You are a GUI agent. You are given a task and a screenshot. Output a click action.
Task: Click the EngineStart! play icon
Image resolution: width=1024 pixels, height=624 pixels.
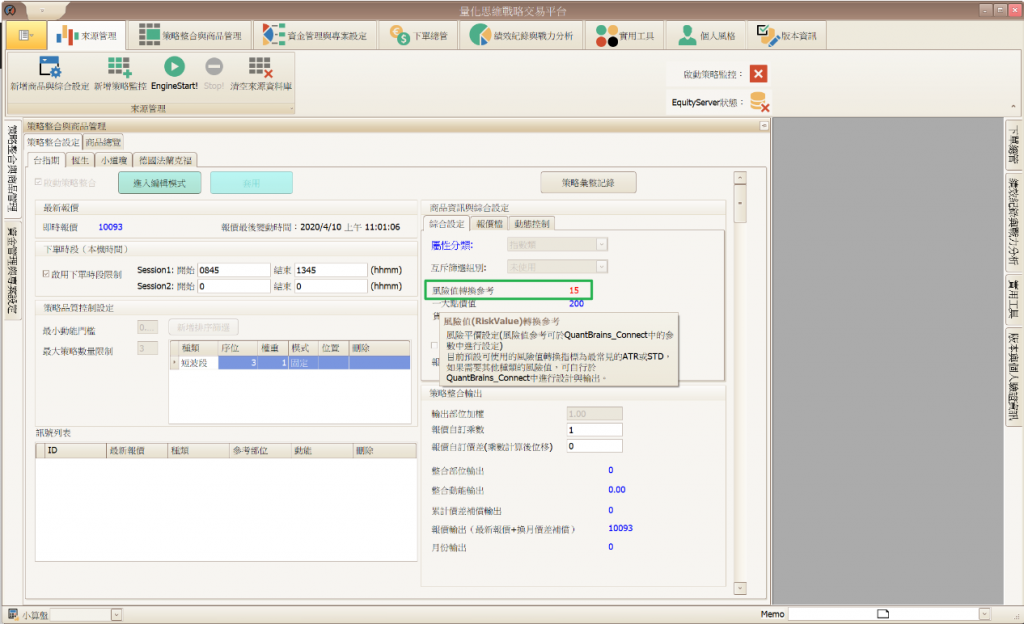click(x=174, y=67)
